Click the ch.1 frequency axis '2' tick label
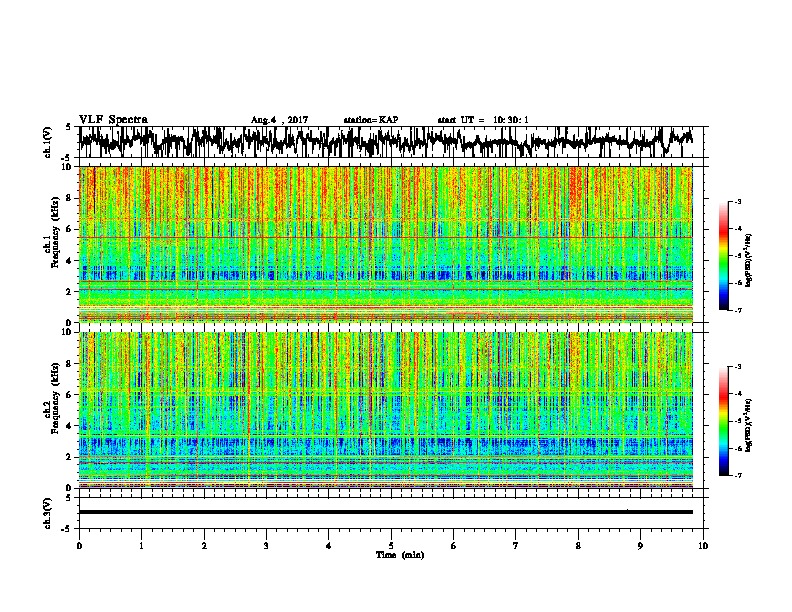The image size is (792, 612). pyautogui.click(x=70, y=292)
